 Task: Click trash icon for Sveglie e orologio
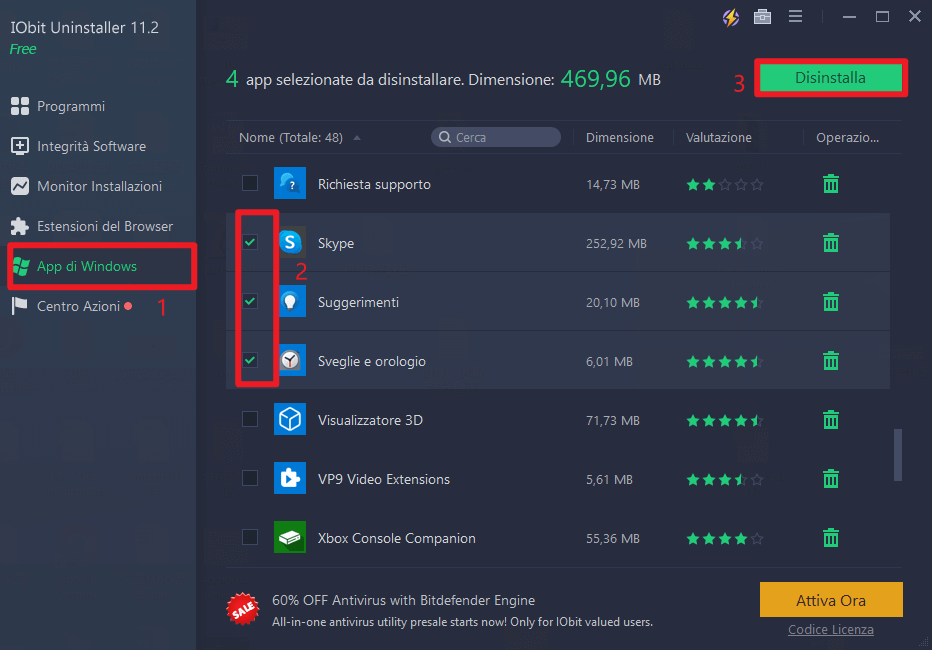[830, 361]
